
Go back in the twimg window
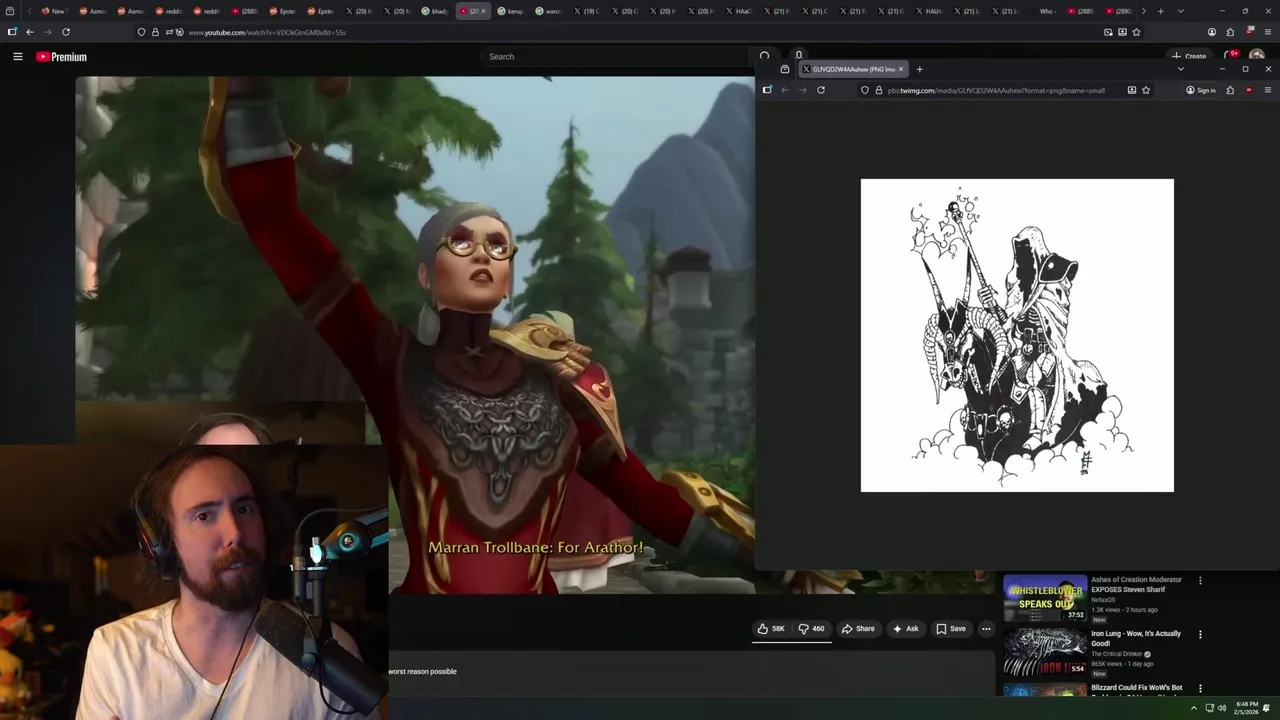pos(784,90)
